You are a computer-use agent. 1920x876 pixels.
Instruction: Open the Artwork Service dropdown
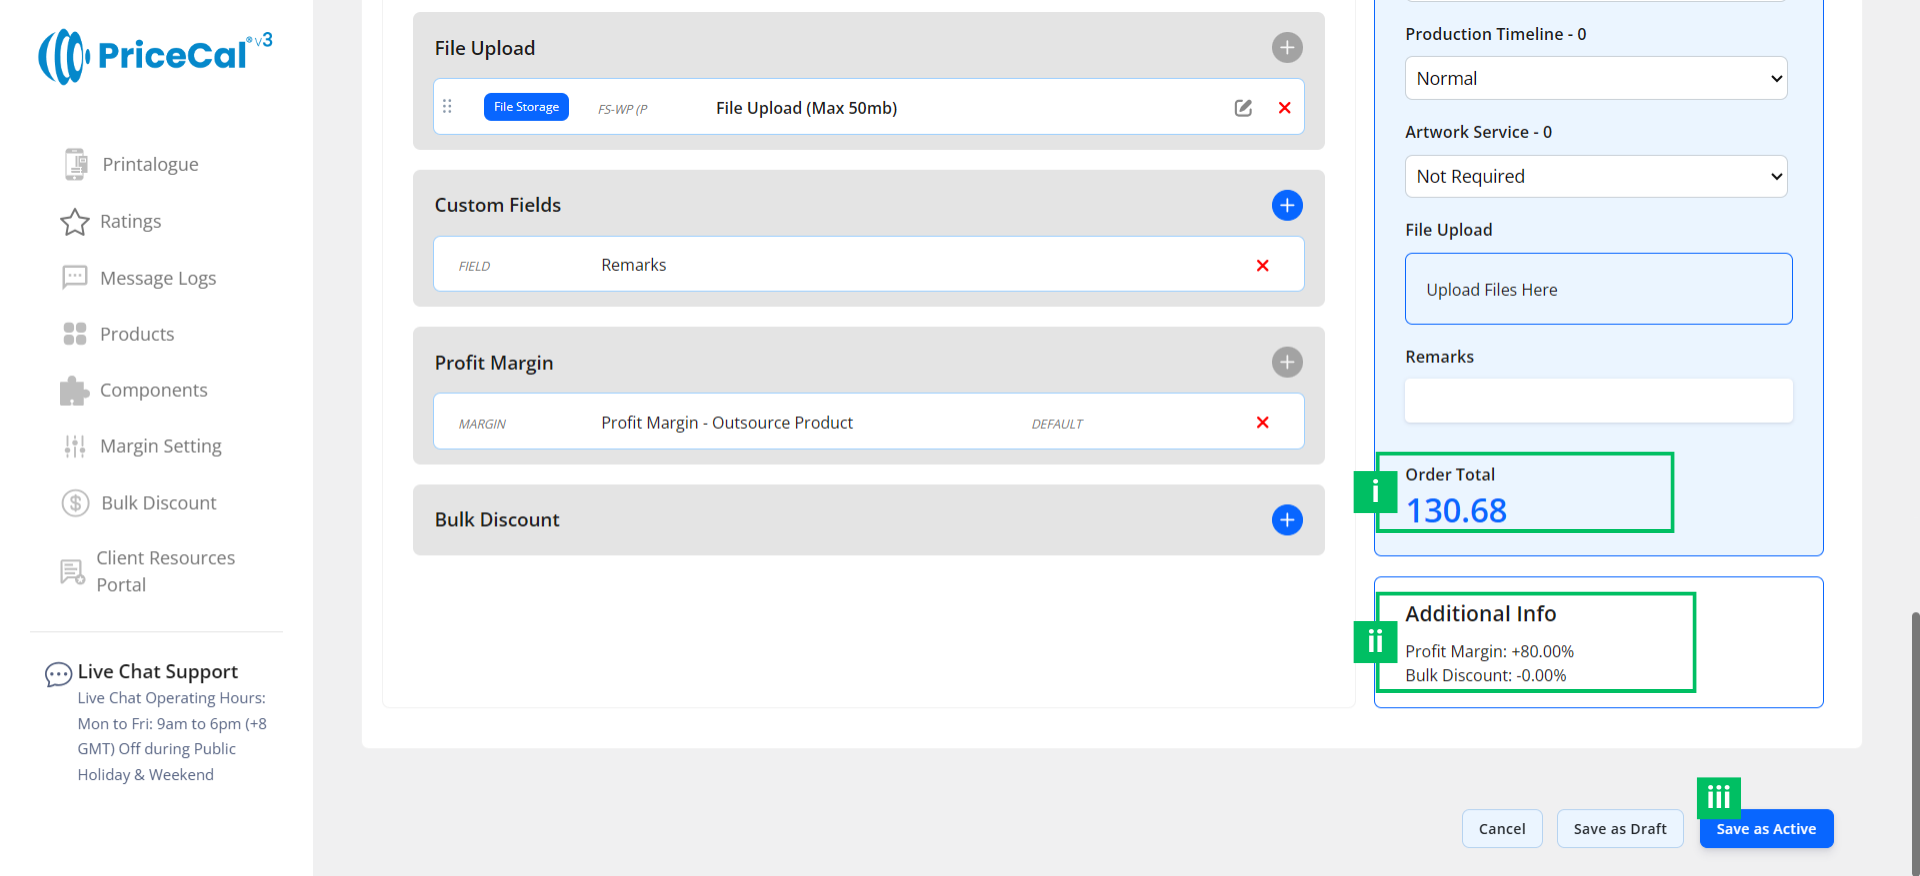click(1595, 176)
